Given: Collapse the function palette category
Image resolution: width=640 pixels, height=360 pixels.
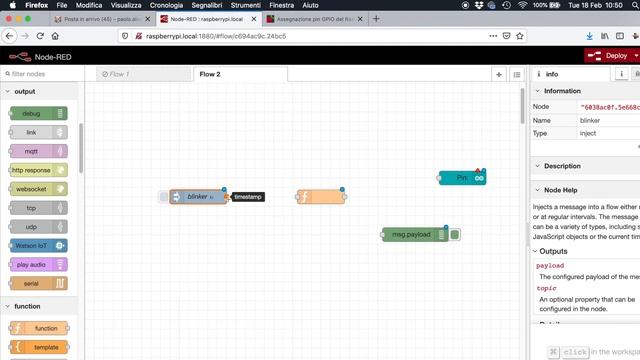Looking at the screenshot, I should tap(39, 306).
